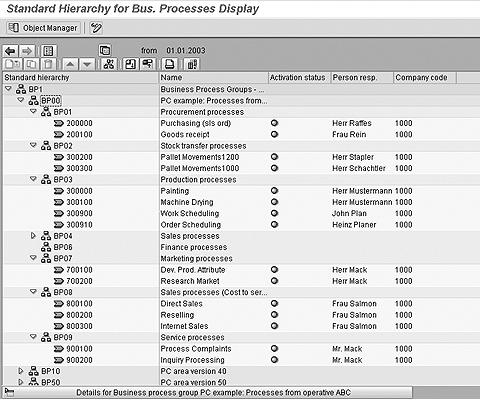The image size is (480, 399).
Task: Click the Person resp. column header
Action: point(362,78)
